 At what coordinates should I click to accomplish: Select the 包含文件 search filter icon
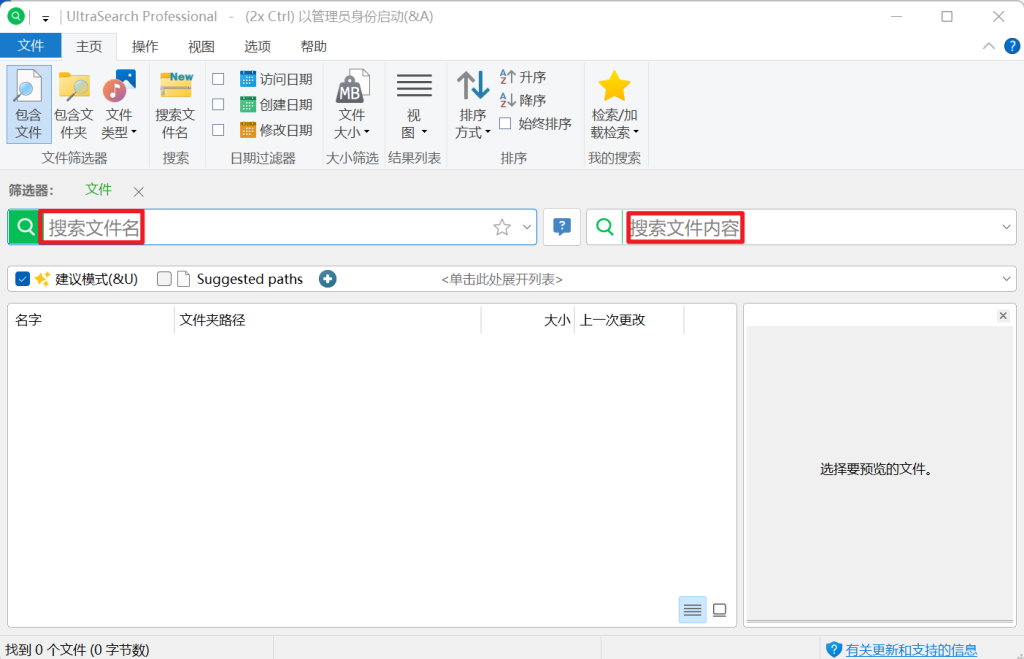pyautogui.click(x=28, y=100)
